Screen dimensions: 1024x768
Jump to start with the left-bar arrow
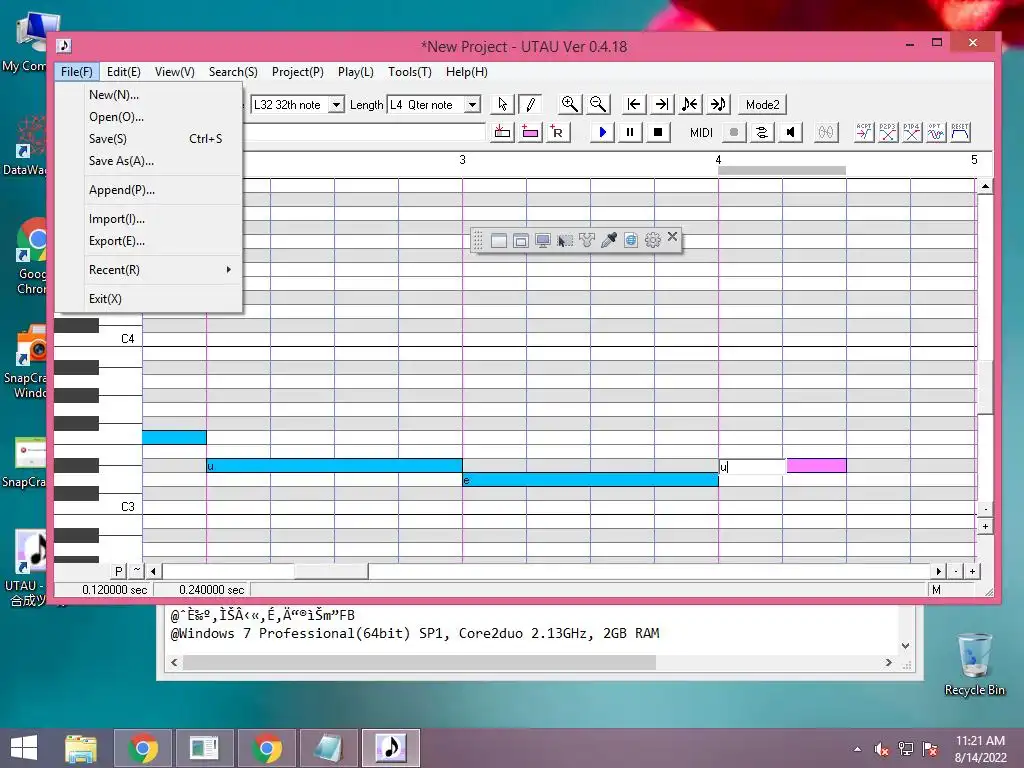point(633,104)
